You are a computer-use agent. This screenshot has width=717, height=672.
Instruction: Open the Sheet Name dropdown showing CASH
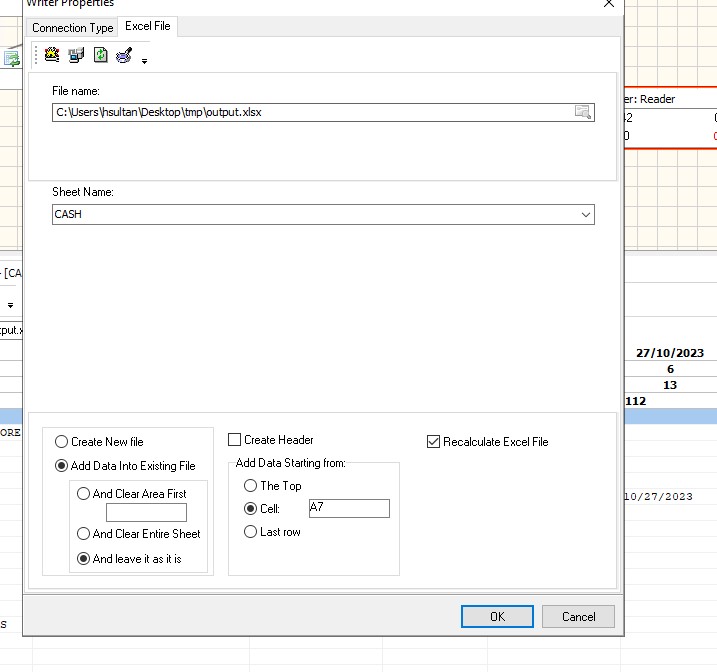click(323, 214)
